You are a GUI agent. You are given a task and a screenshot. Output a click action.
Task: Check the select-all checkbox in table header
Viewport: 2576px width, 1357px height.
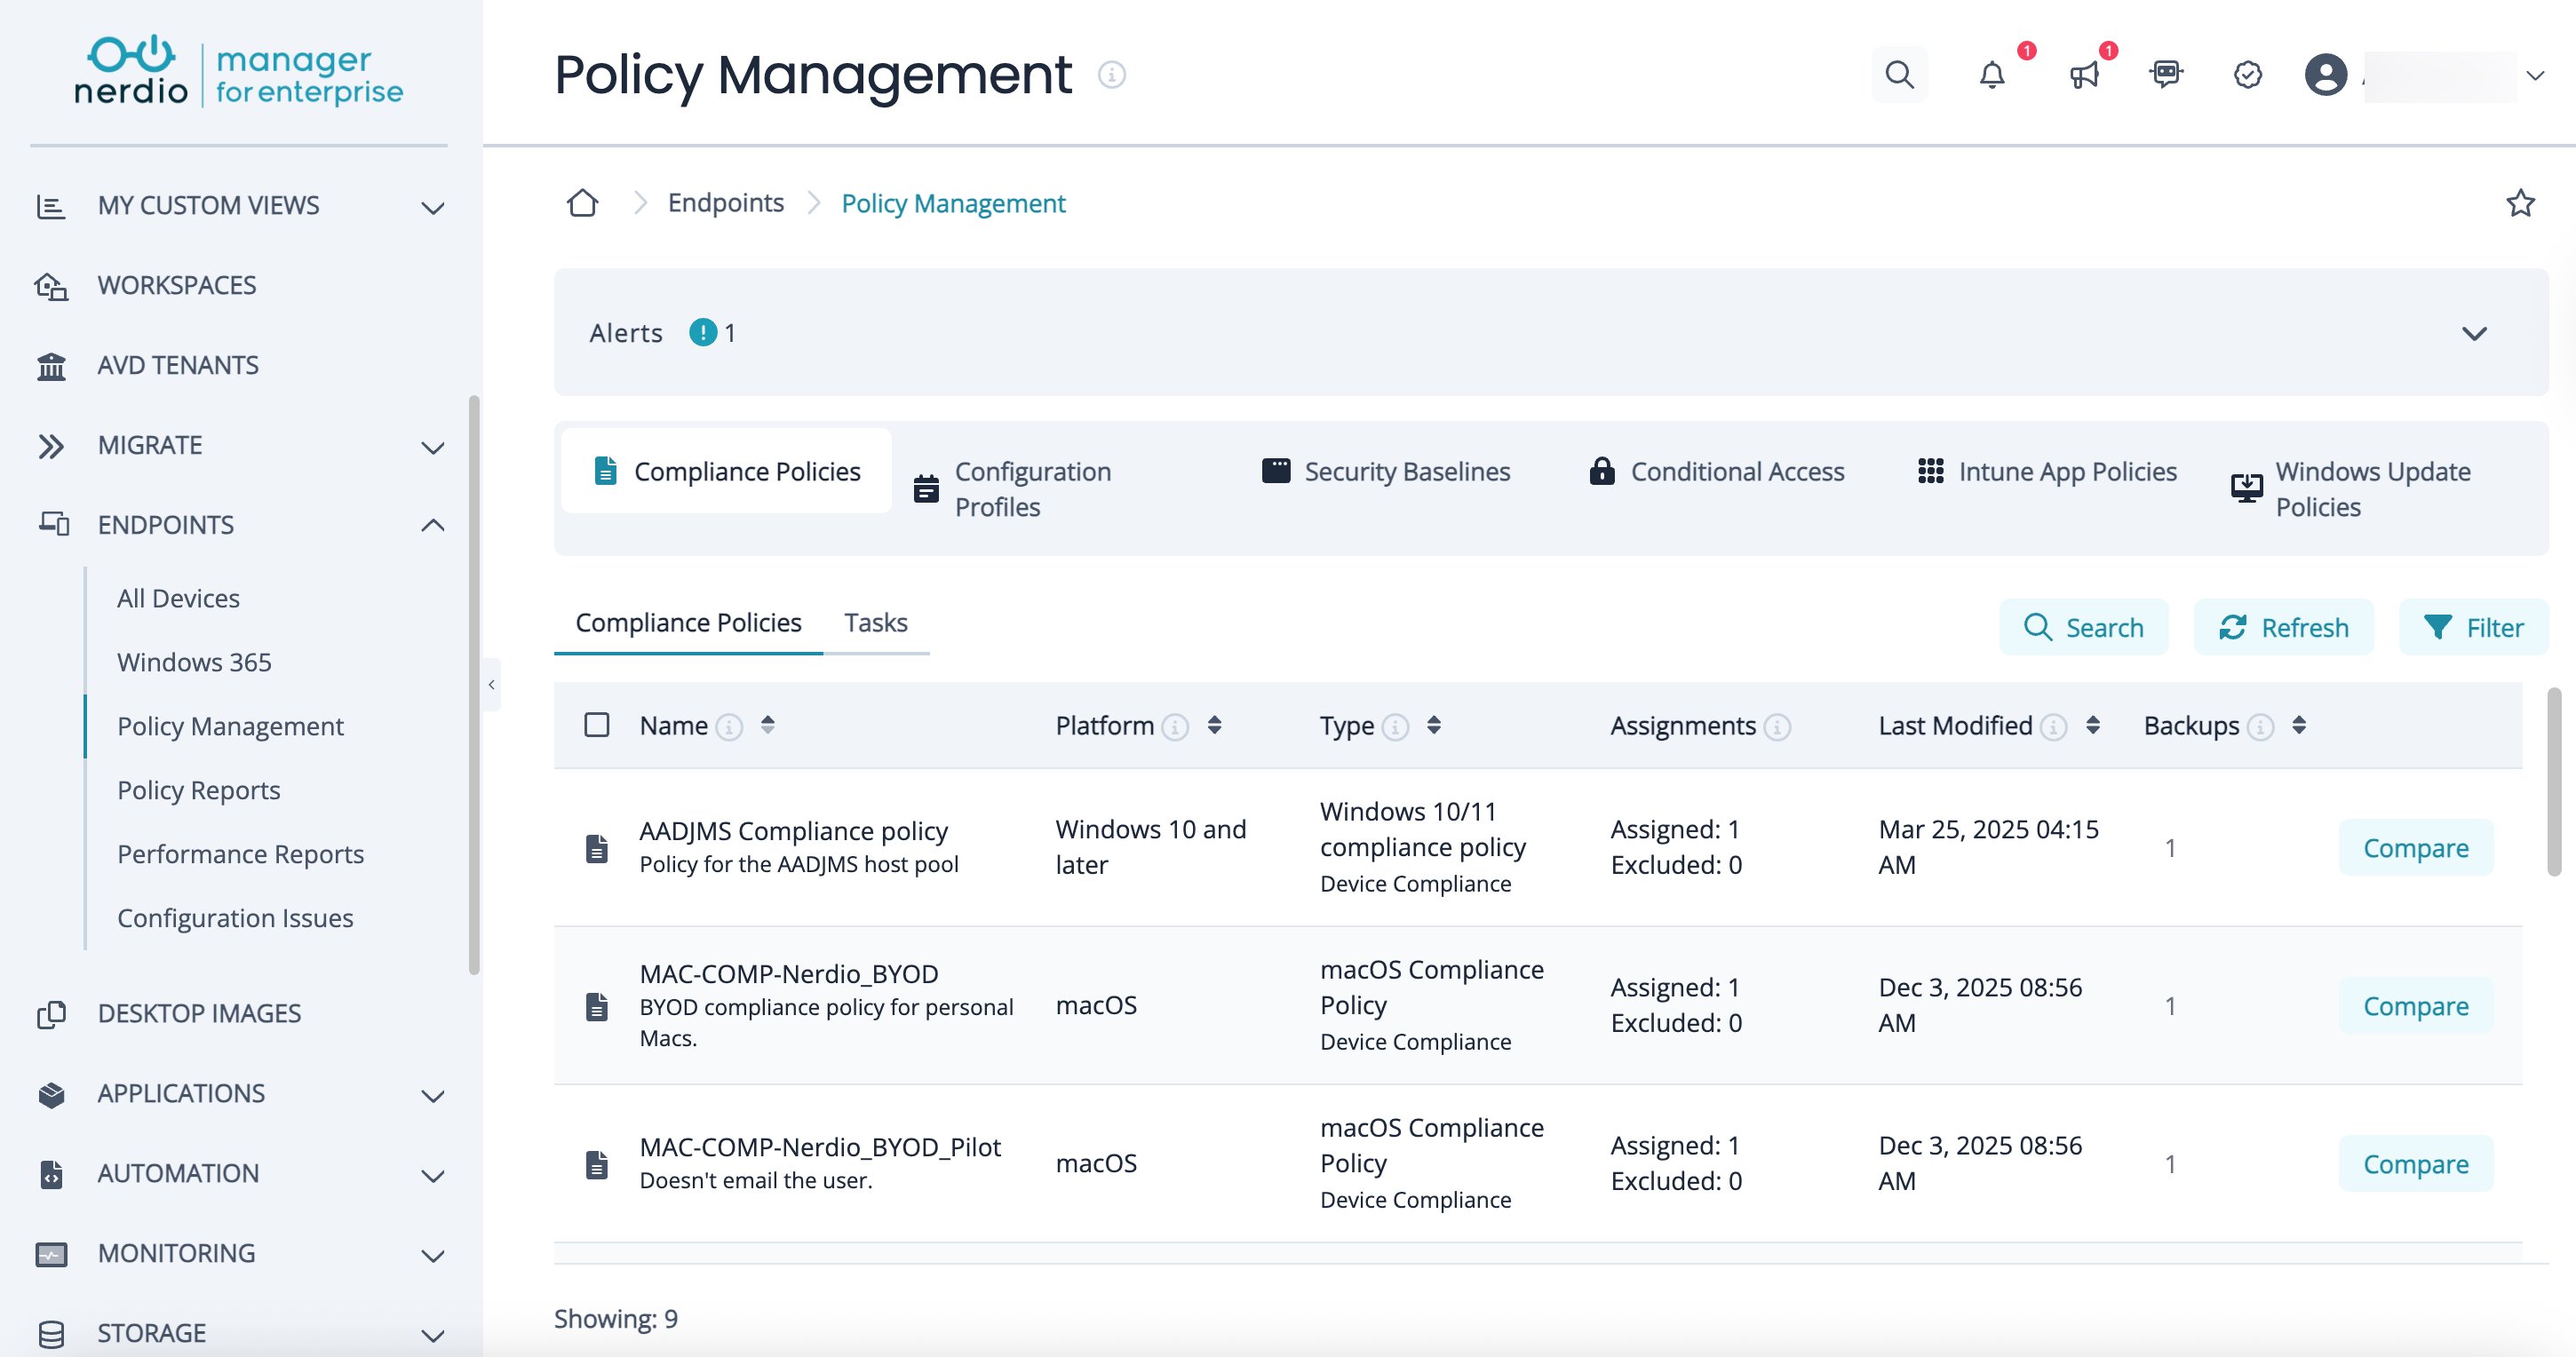[597, 725]
